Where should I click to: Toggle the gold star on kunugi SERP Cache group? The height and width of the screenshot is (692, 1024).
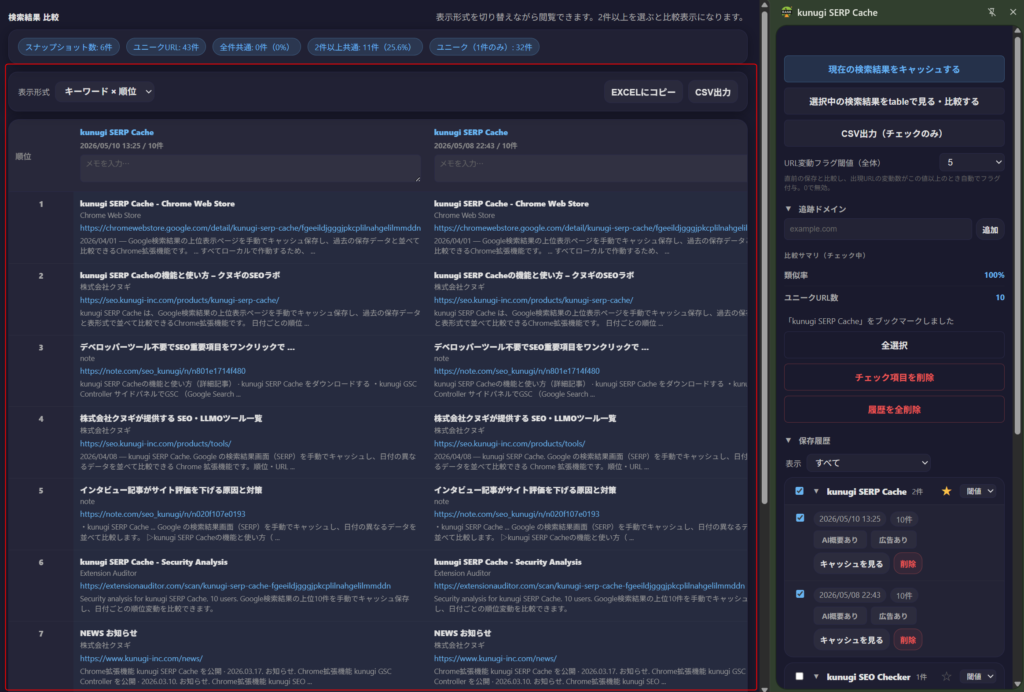[x=946, y=491]
